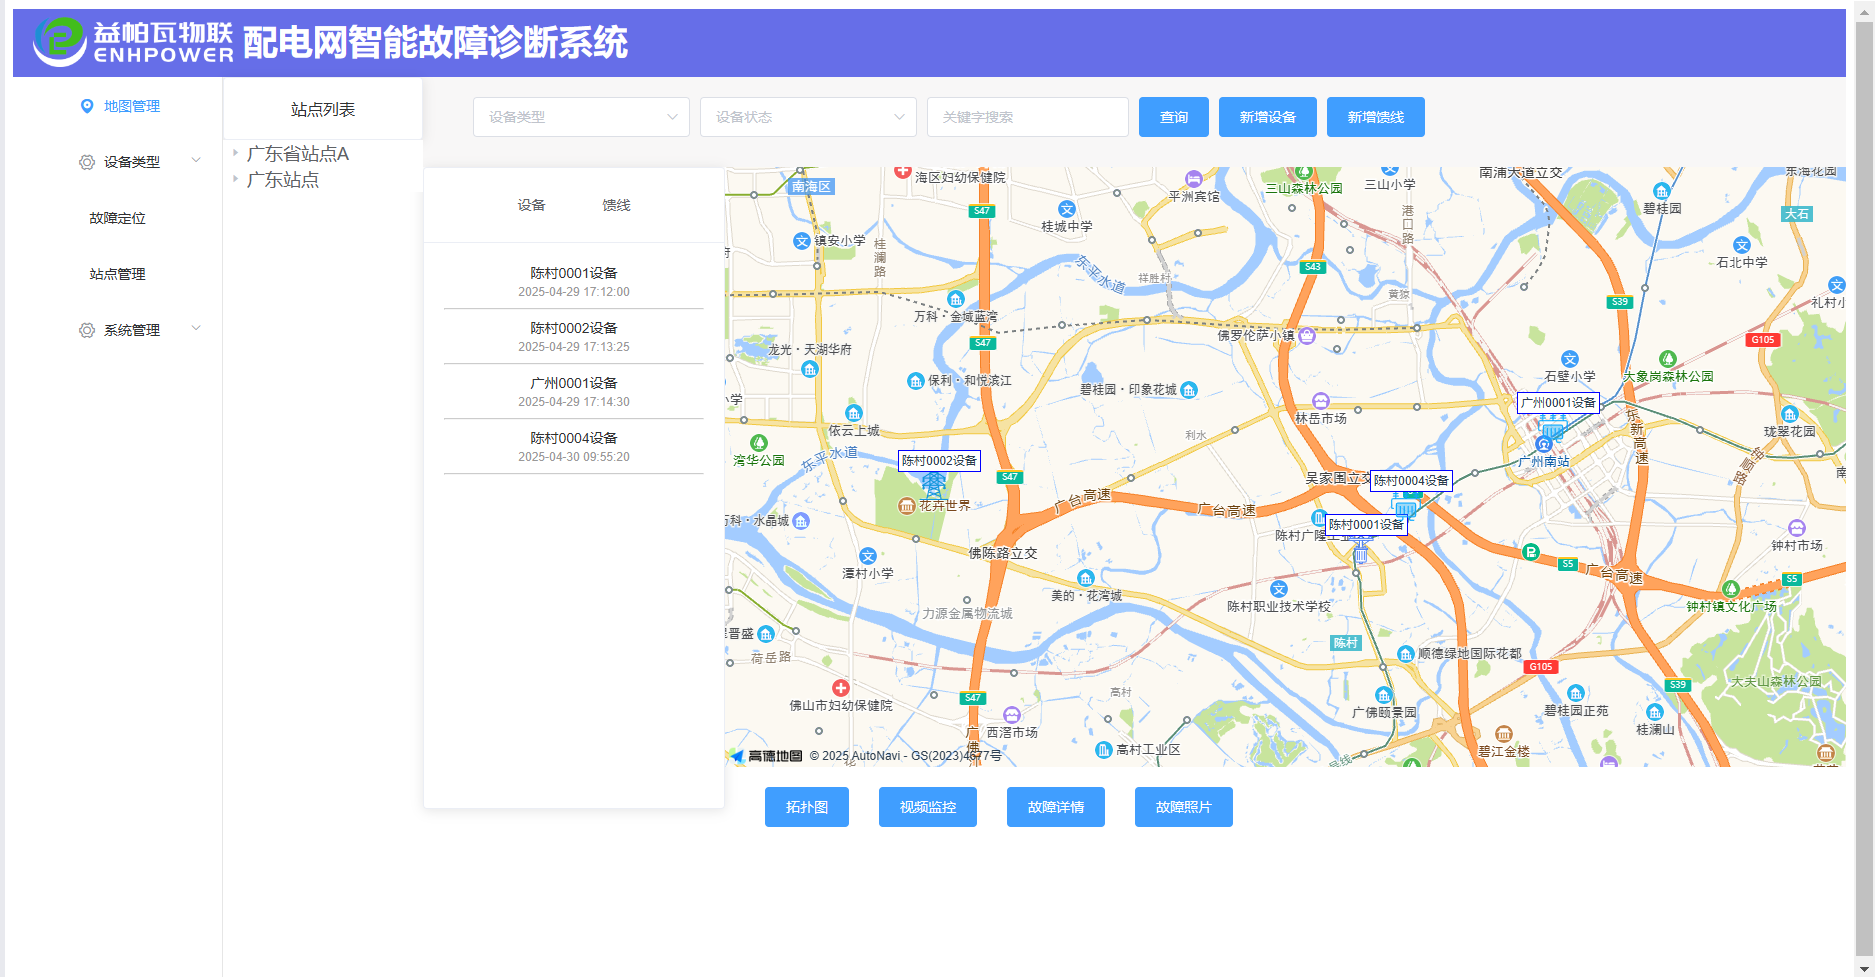Select the 陈村0002设备 list entry

(x=574, y=336)
